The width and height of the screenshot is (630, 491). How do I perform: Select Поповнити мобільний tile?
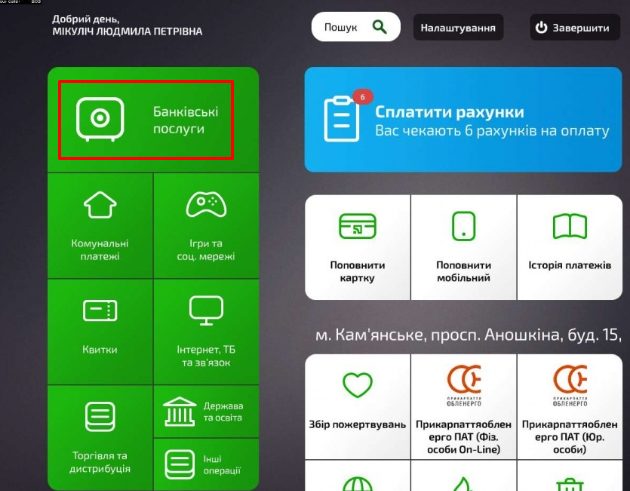[x=463, y=246]
